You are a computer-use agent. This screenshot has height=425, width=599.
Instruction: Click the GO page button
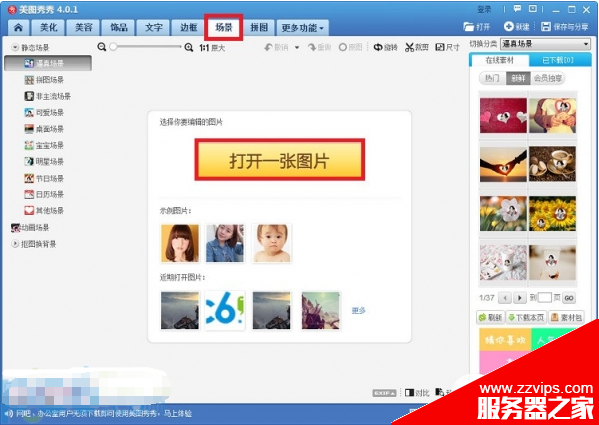(569, 298)
